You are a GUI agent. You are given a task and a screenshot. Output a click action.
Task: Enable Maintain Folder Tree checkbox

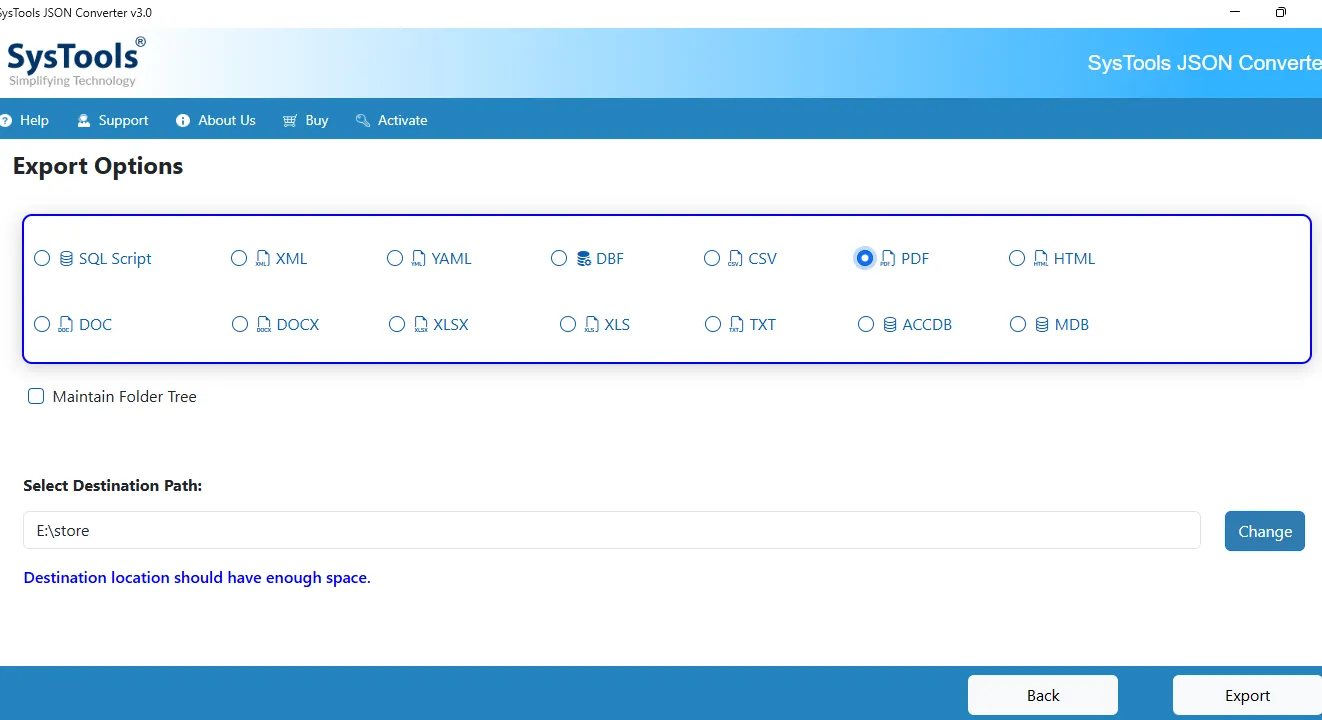click(36, 396)
